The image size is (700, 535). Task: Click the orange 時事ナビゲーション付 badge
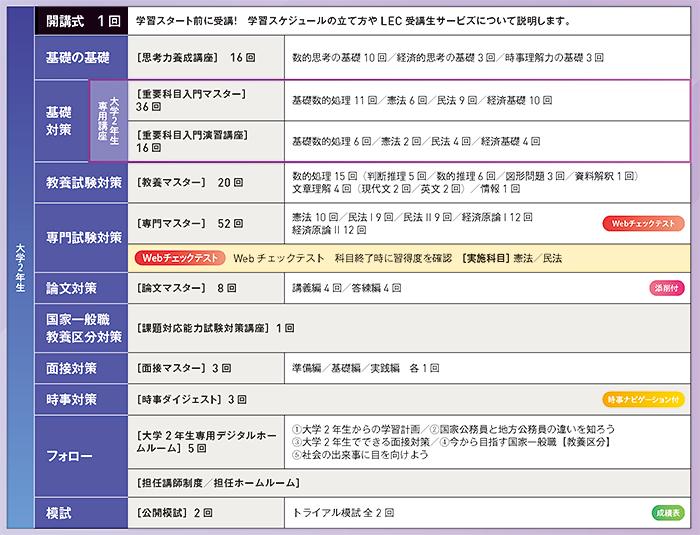click(644, 399)
